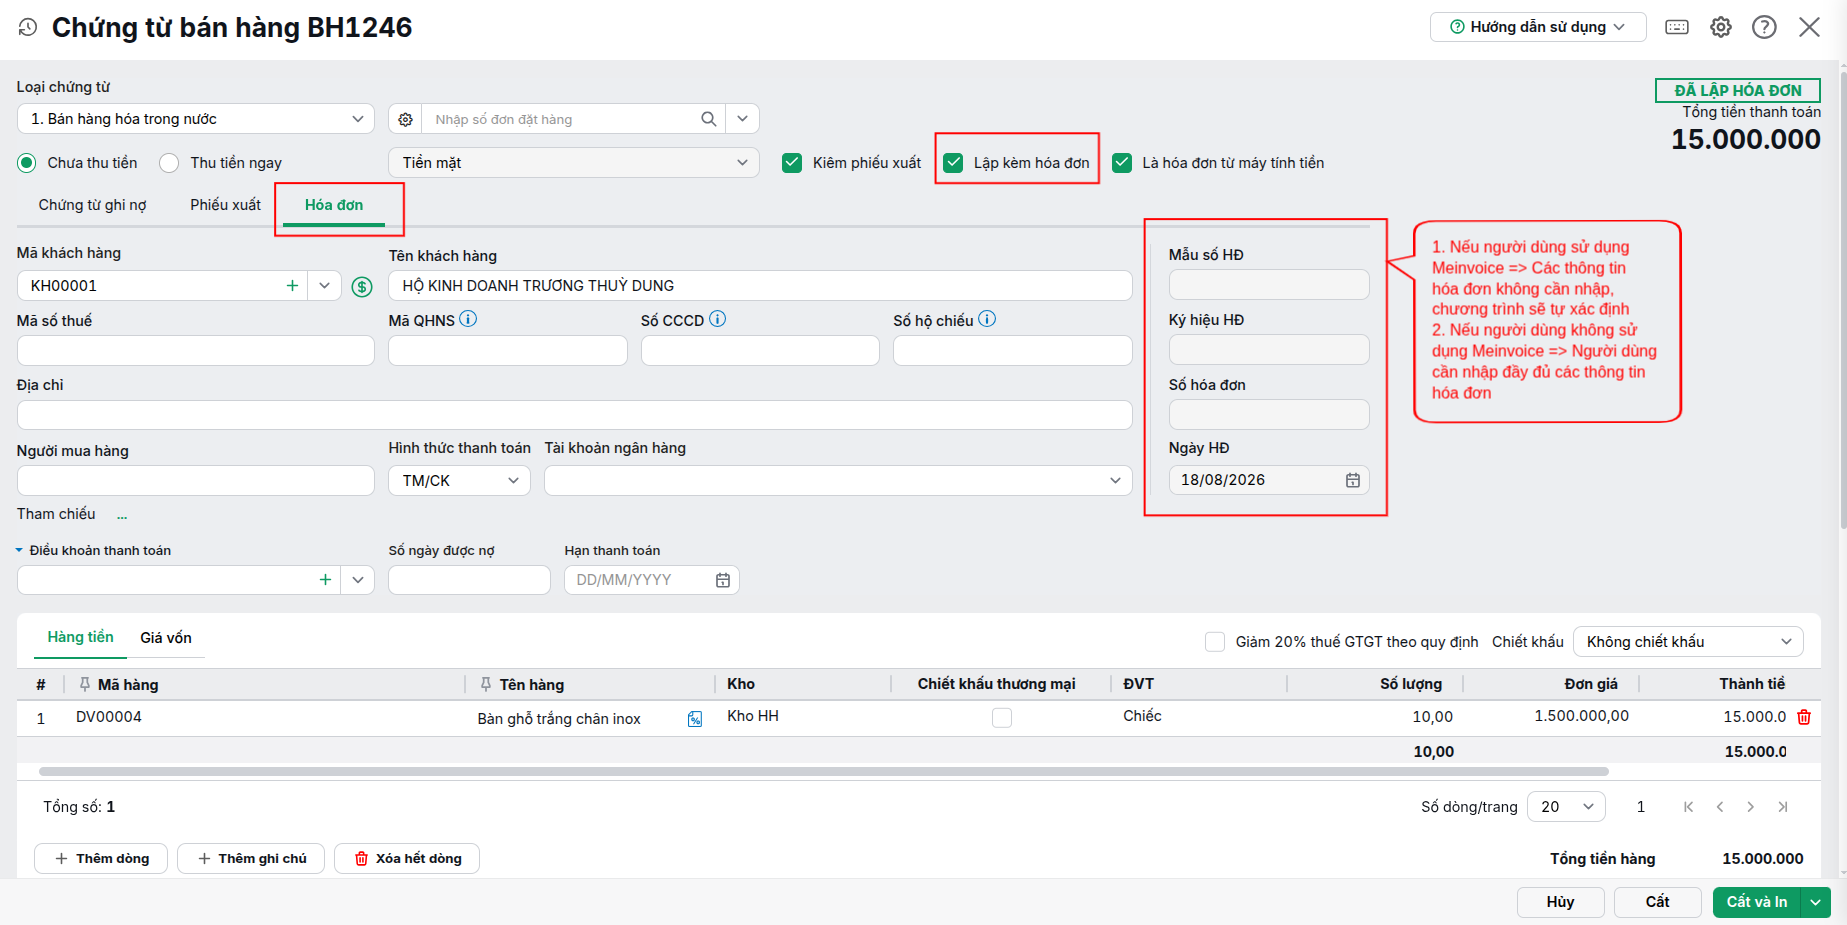Tick Chiết khấu thương mại for DV00004
Image resolution: width=1847 pixels, height=925 pixels.
point(1002,717)
